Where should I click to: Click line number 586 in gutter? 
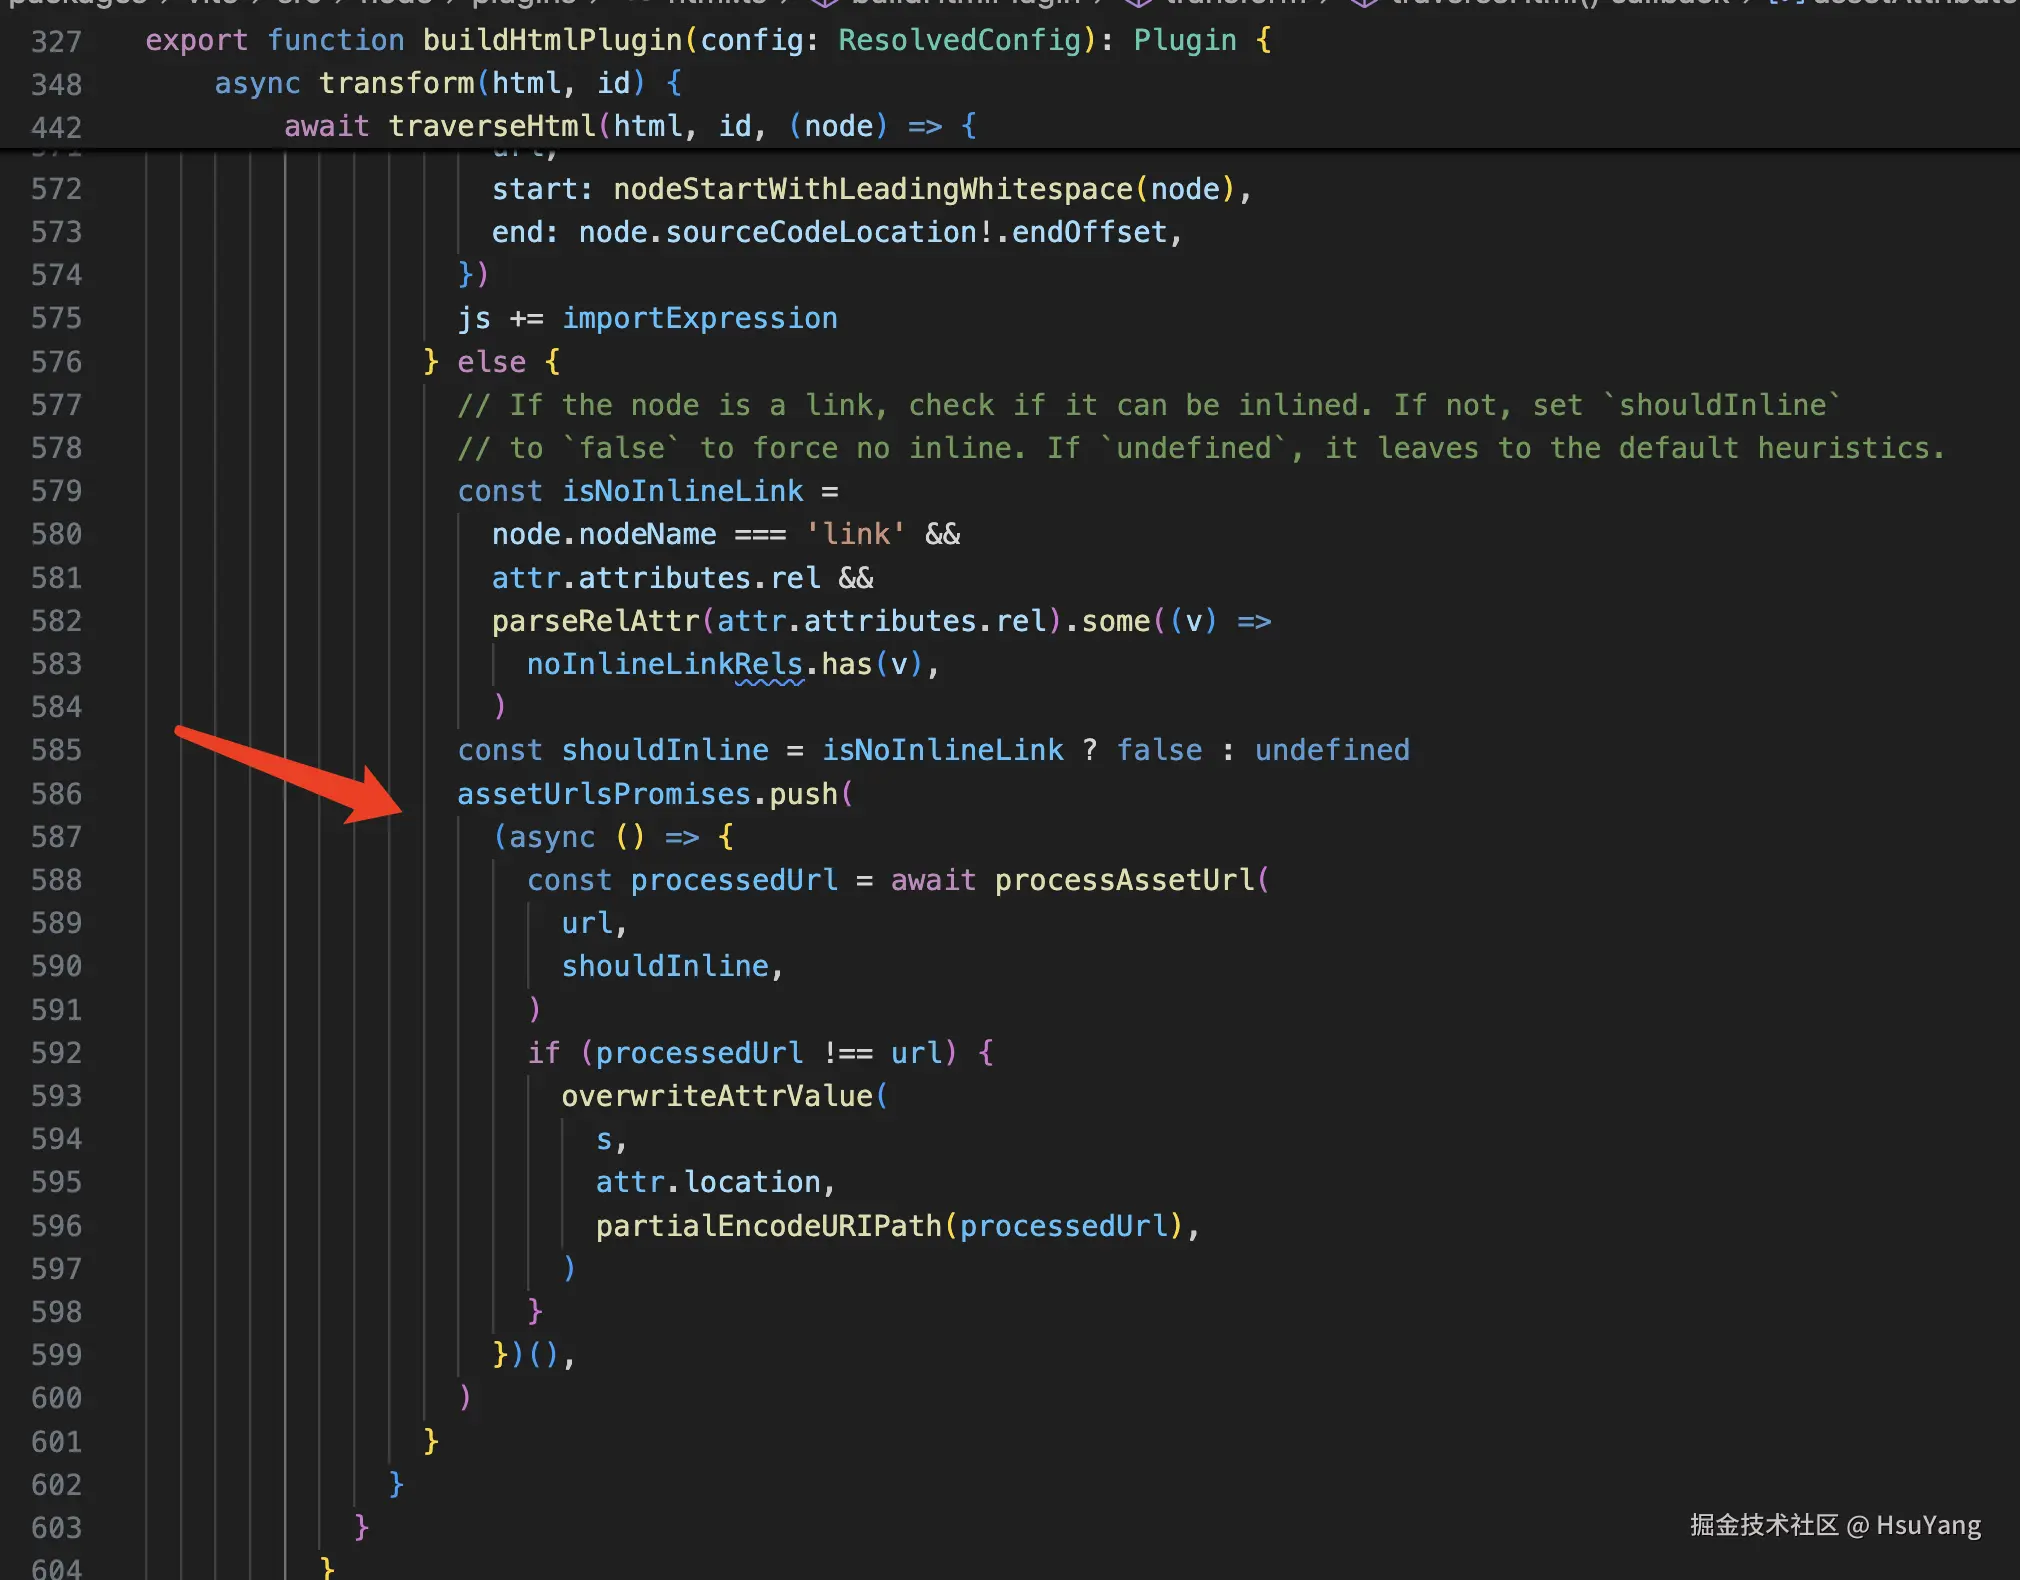click(x=56, y=794)
